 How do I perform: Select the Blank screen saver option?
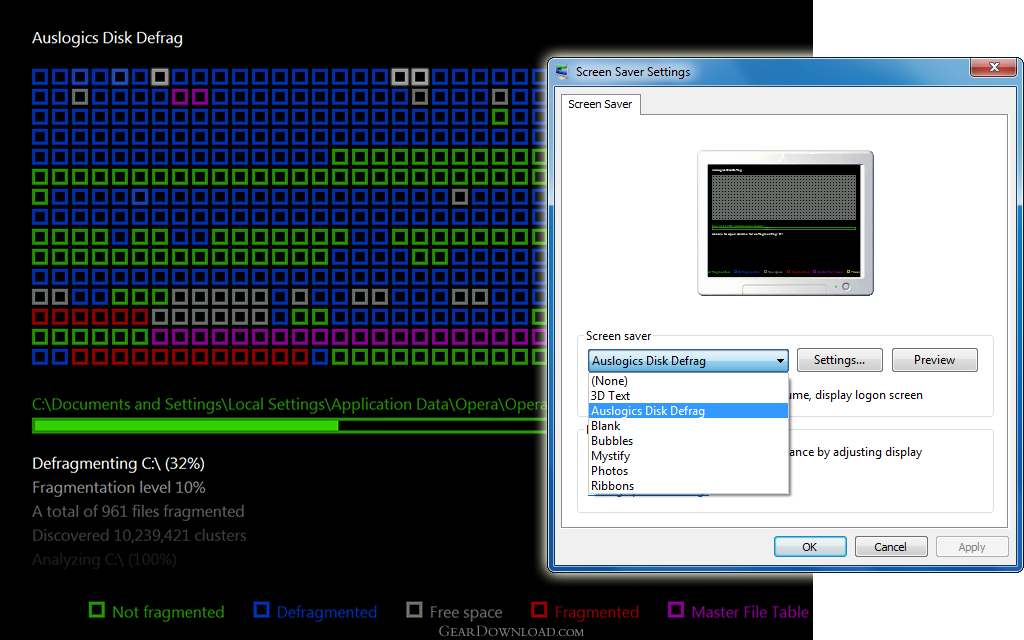click(688, 426)
